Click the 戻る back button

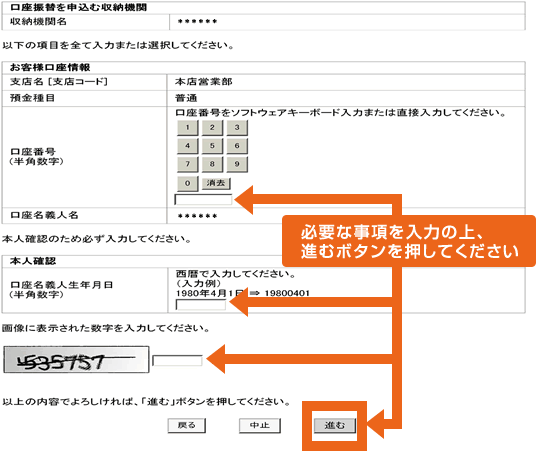click(187, 426)
